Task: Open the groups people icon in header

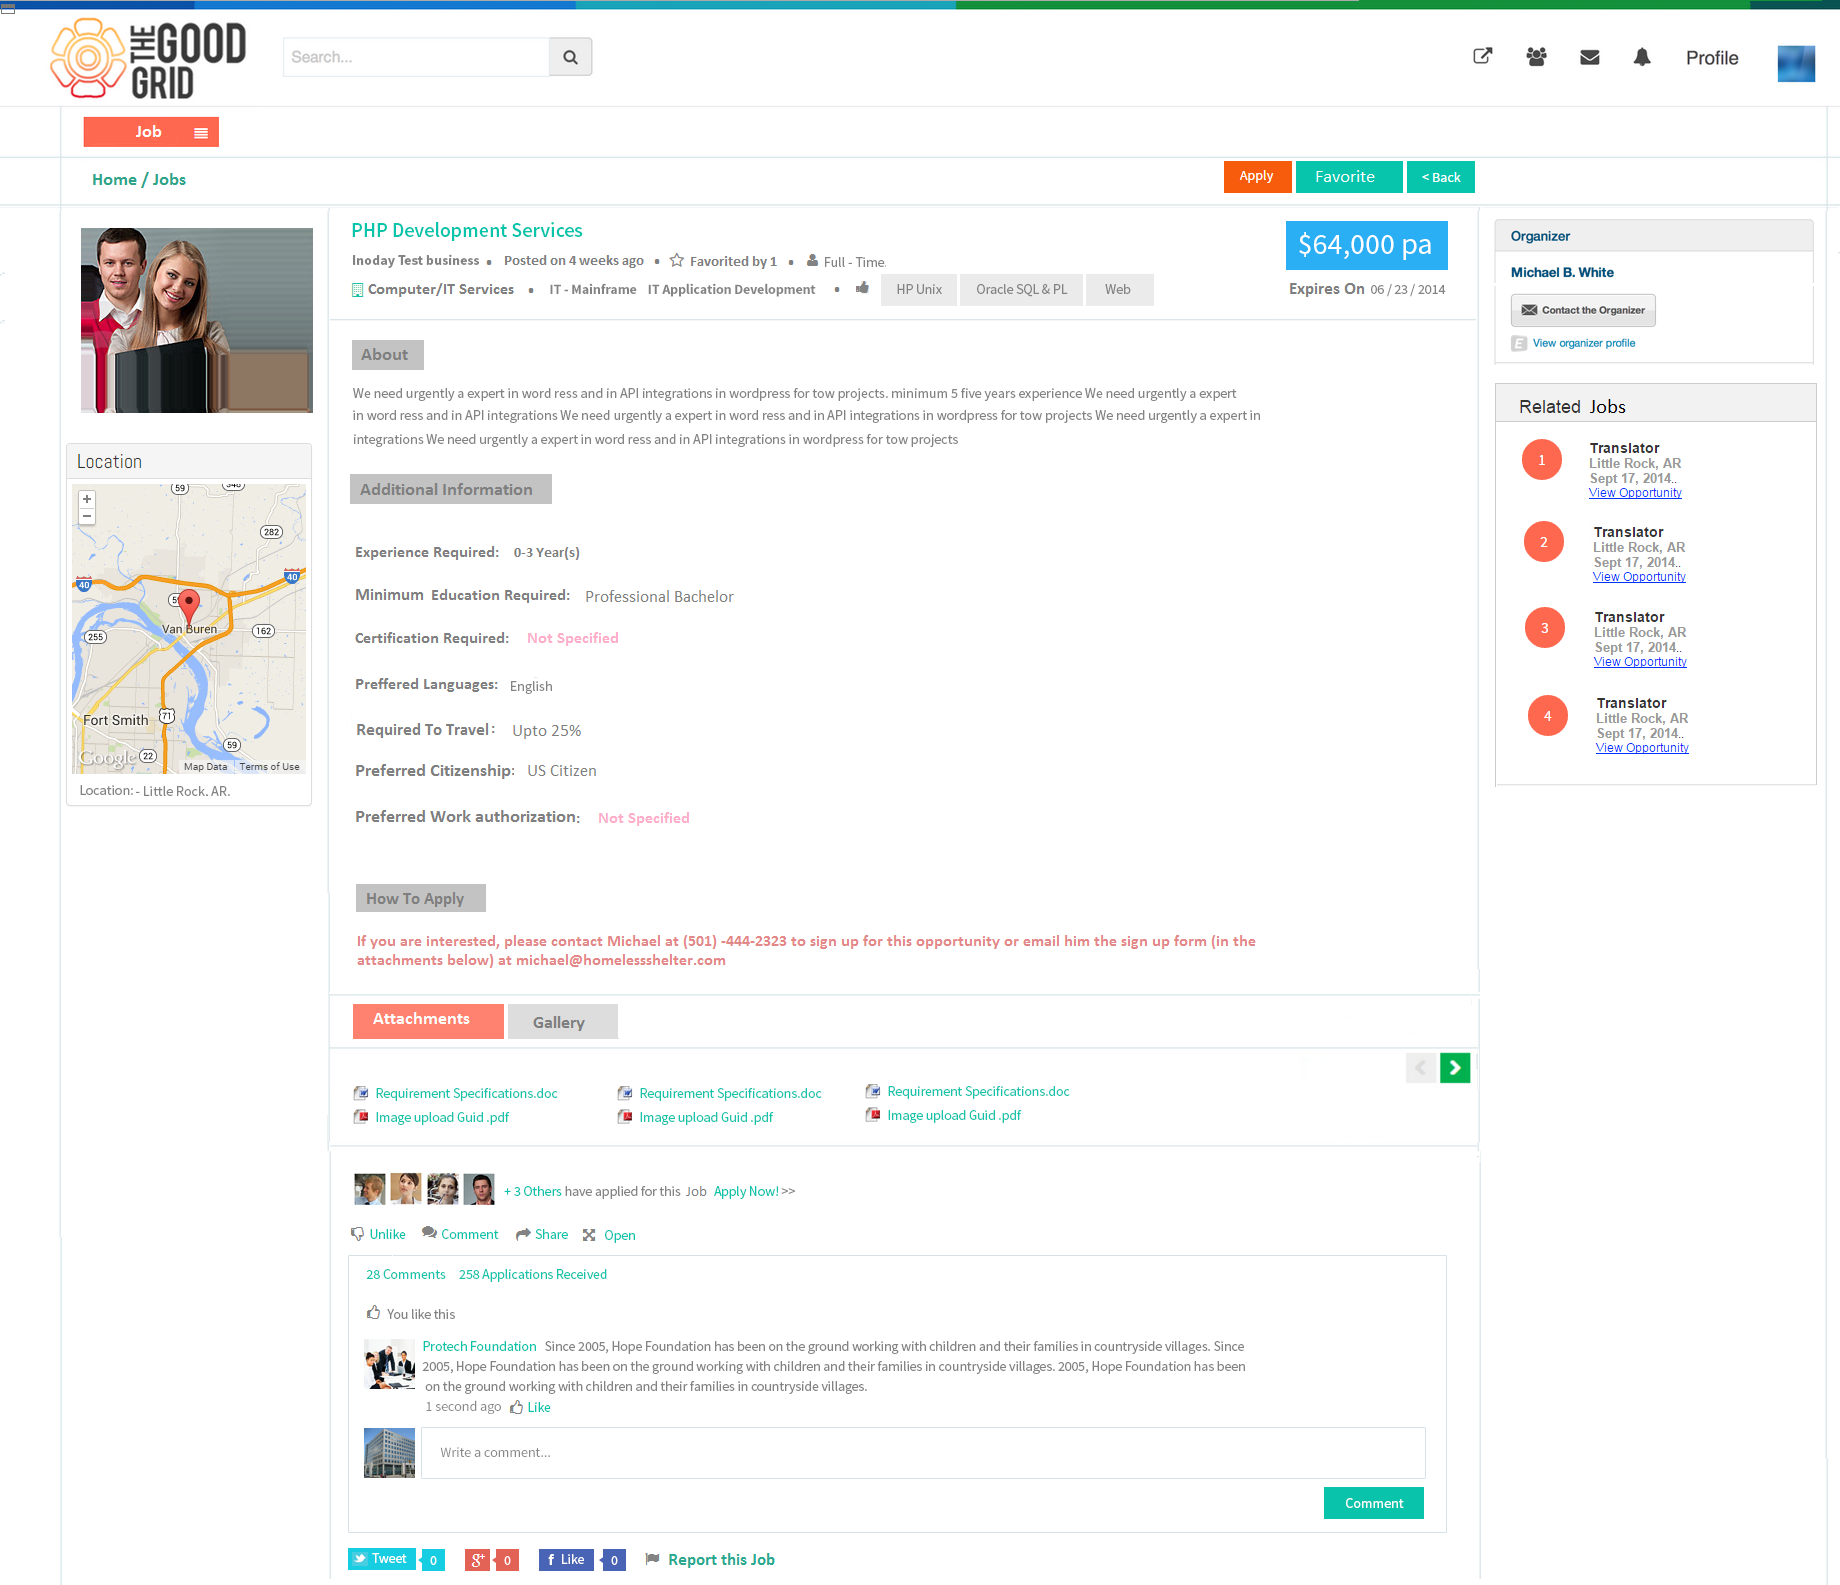Action: pos(1537,57)
